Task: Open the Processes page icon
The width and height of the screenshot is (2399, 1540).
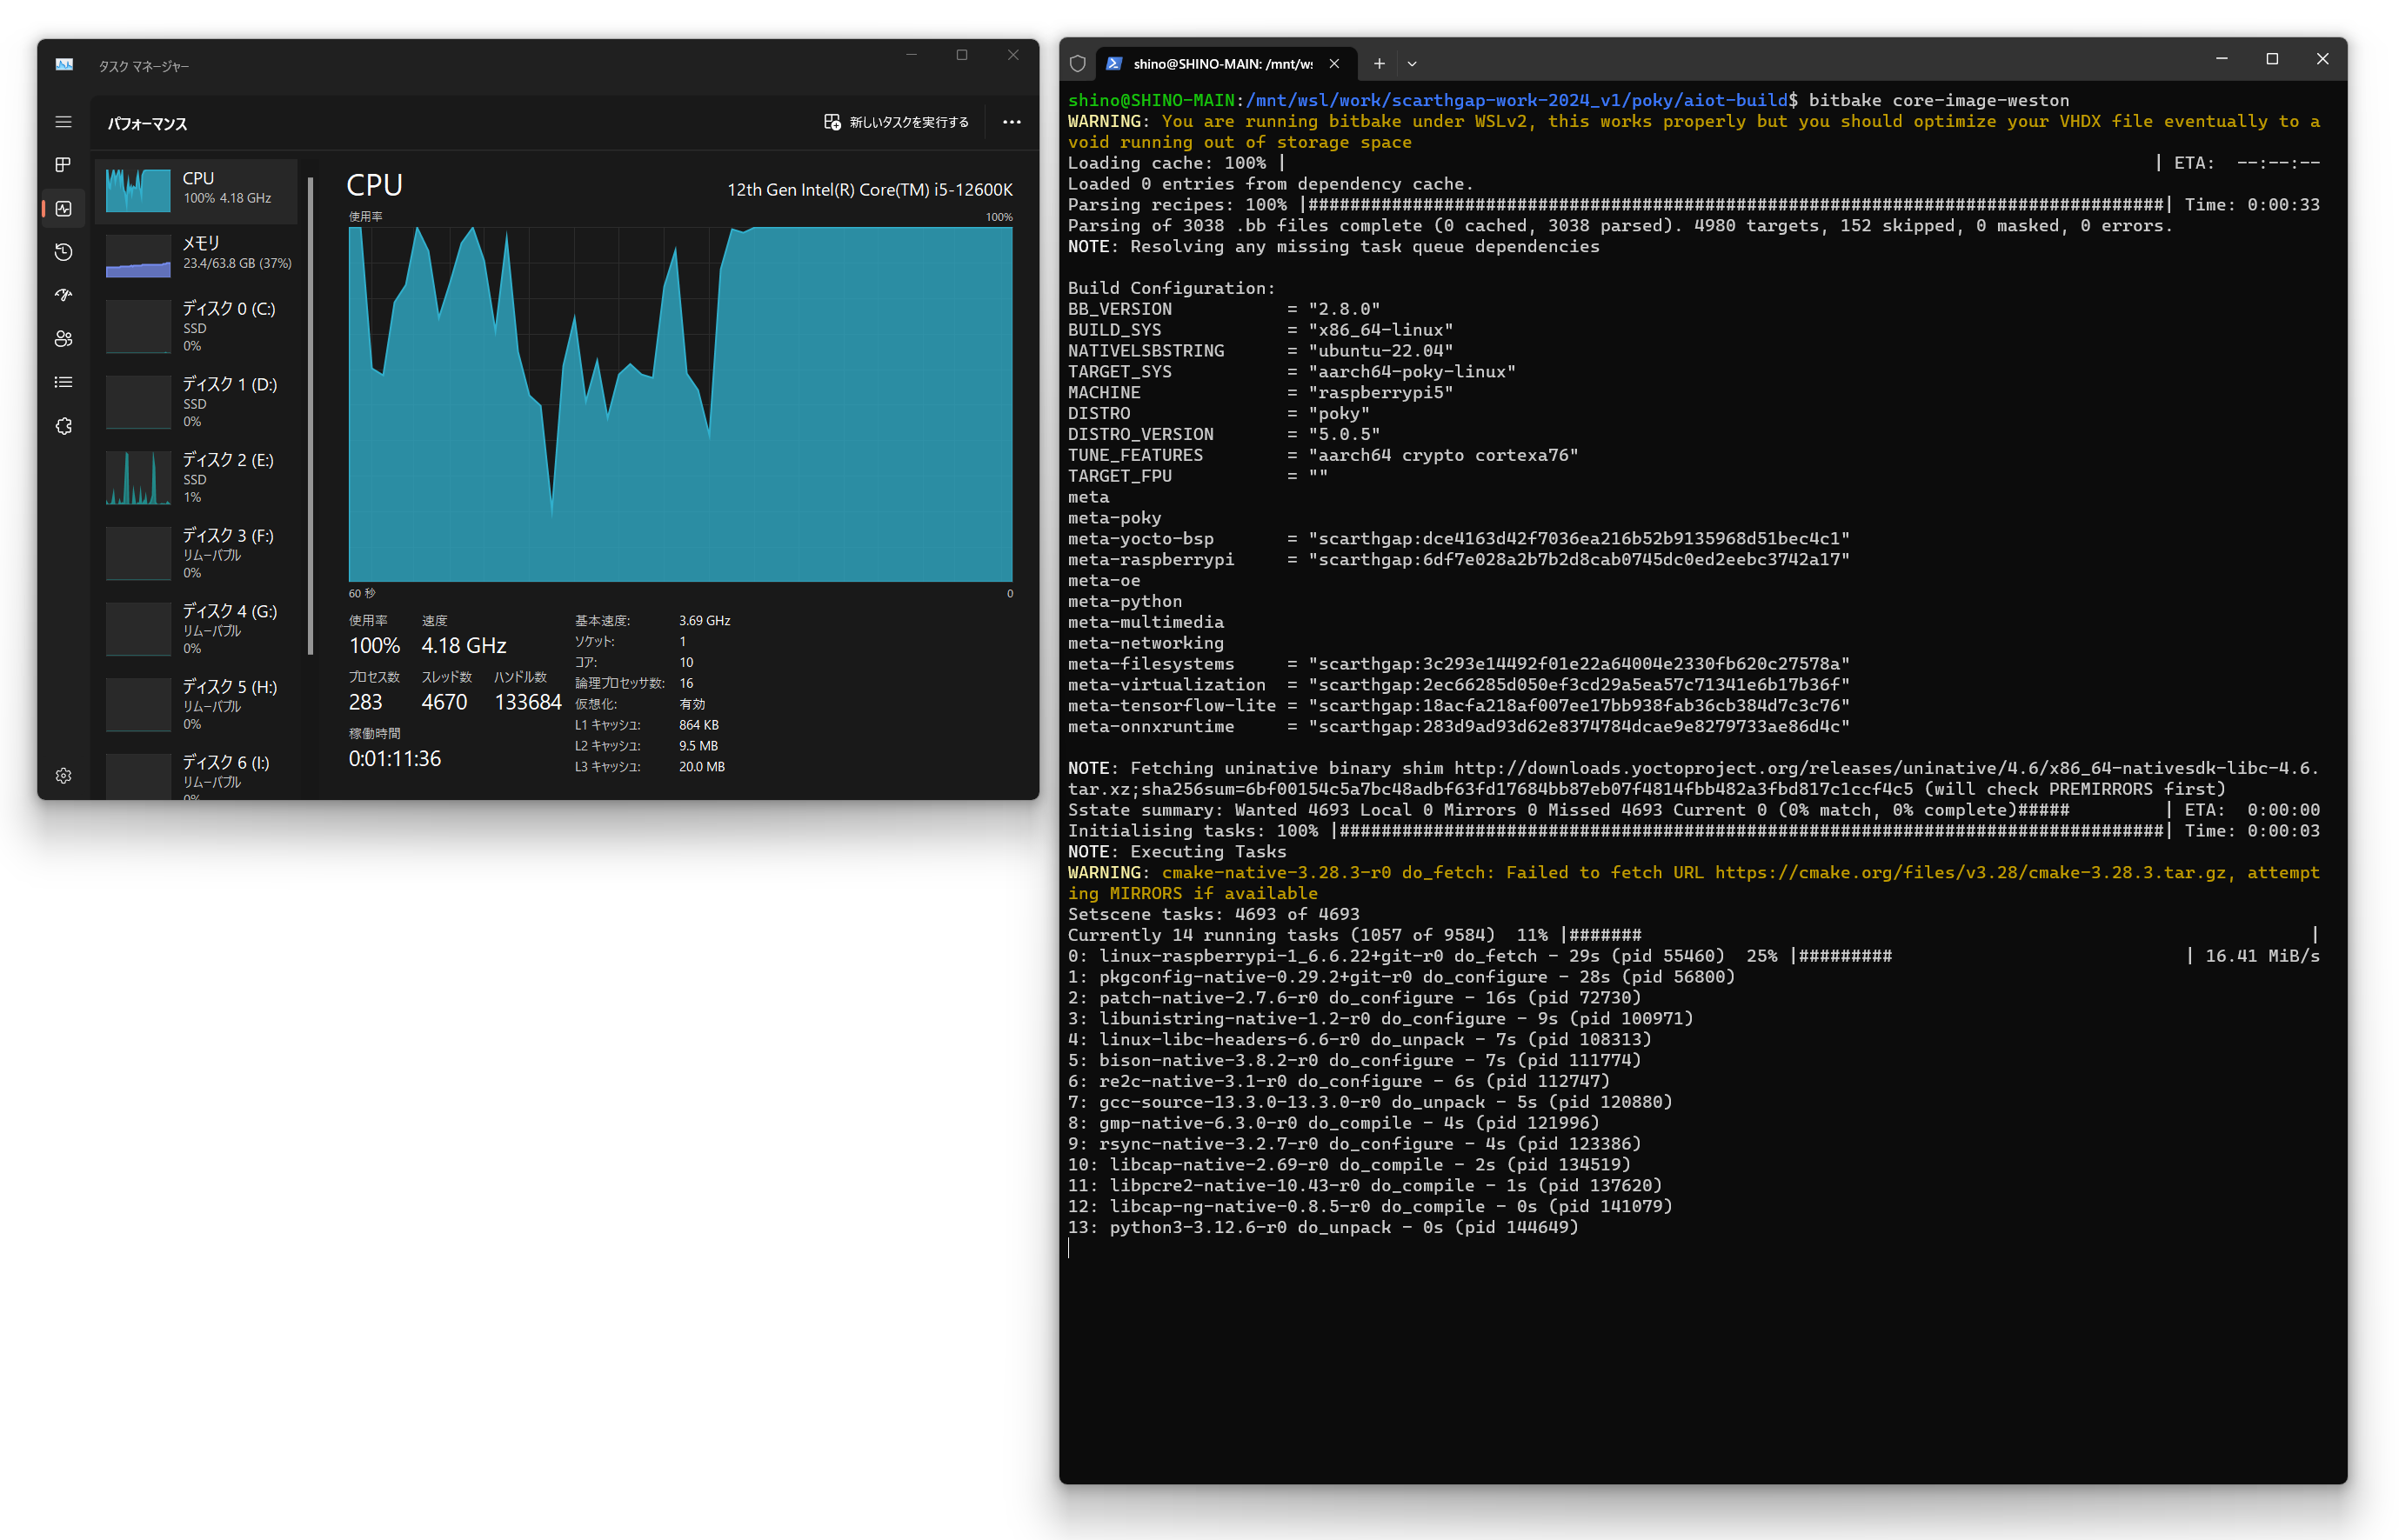Action: point(63,165)
